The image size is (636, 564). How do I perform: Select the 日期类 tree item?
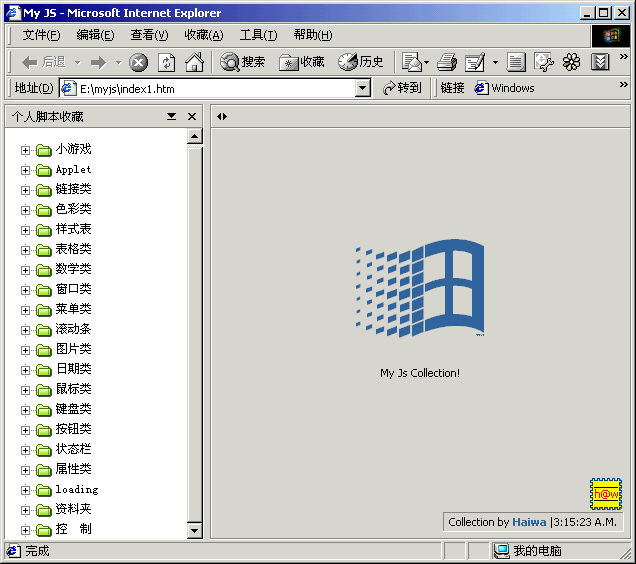pyautogui.click(x=73, y=369)
